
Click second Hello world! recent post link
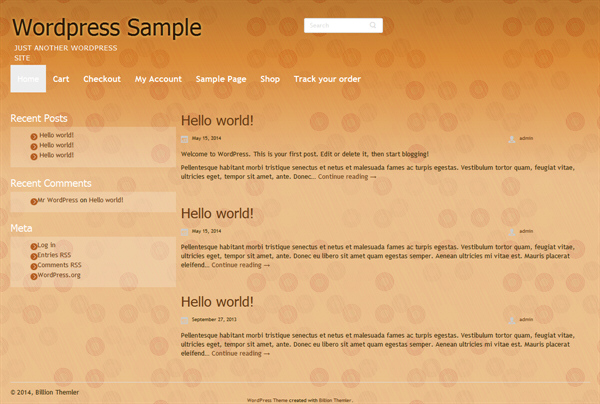[x=56, y=145]
